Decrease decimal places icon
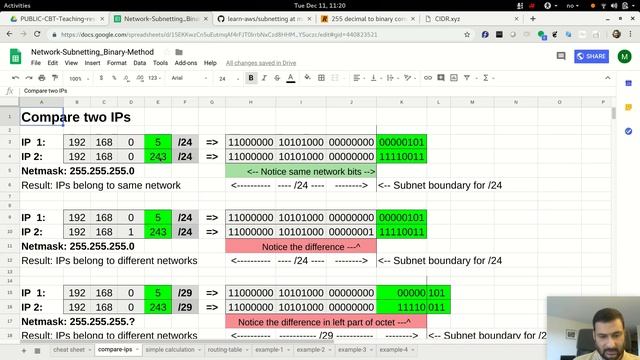Image resolution: width=640 pixels, height=360 pixels. 127,78
